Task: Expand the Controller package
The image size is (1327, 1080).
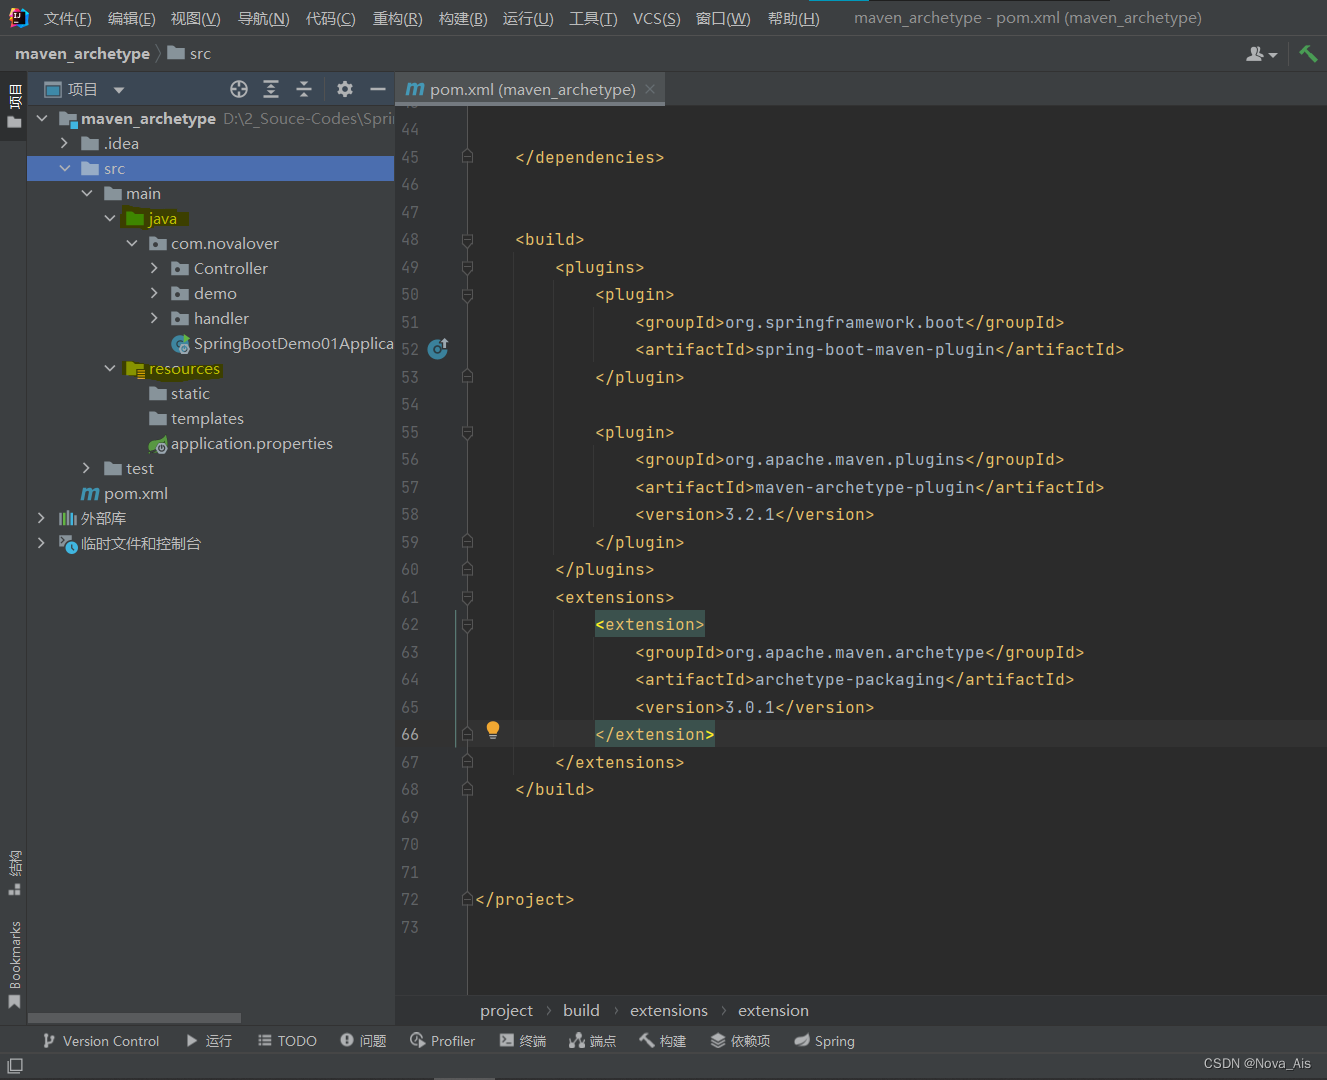Action: 154,268
